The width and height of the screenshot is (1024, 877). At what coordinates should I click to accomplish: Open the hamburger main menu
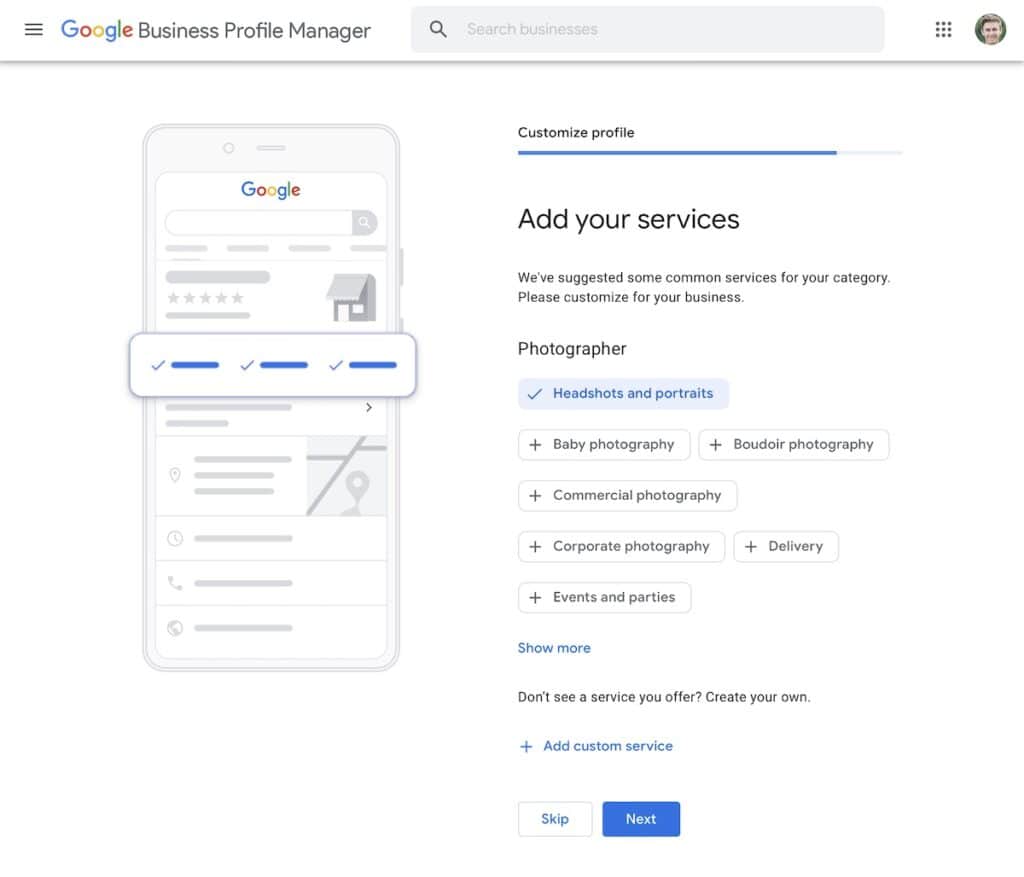click(34, 30)
